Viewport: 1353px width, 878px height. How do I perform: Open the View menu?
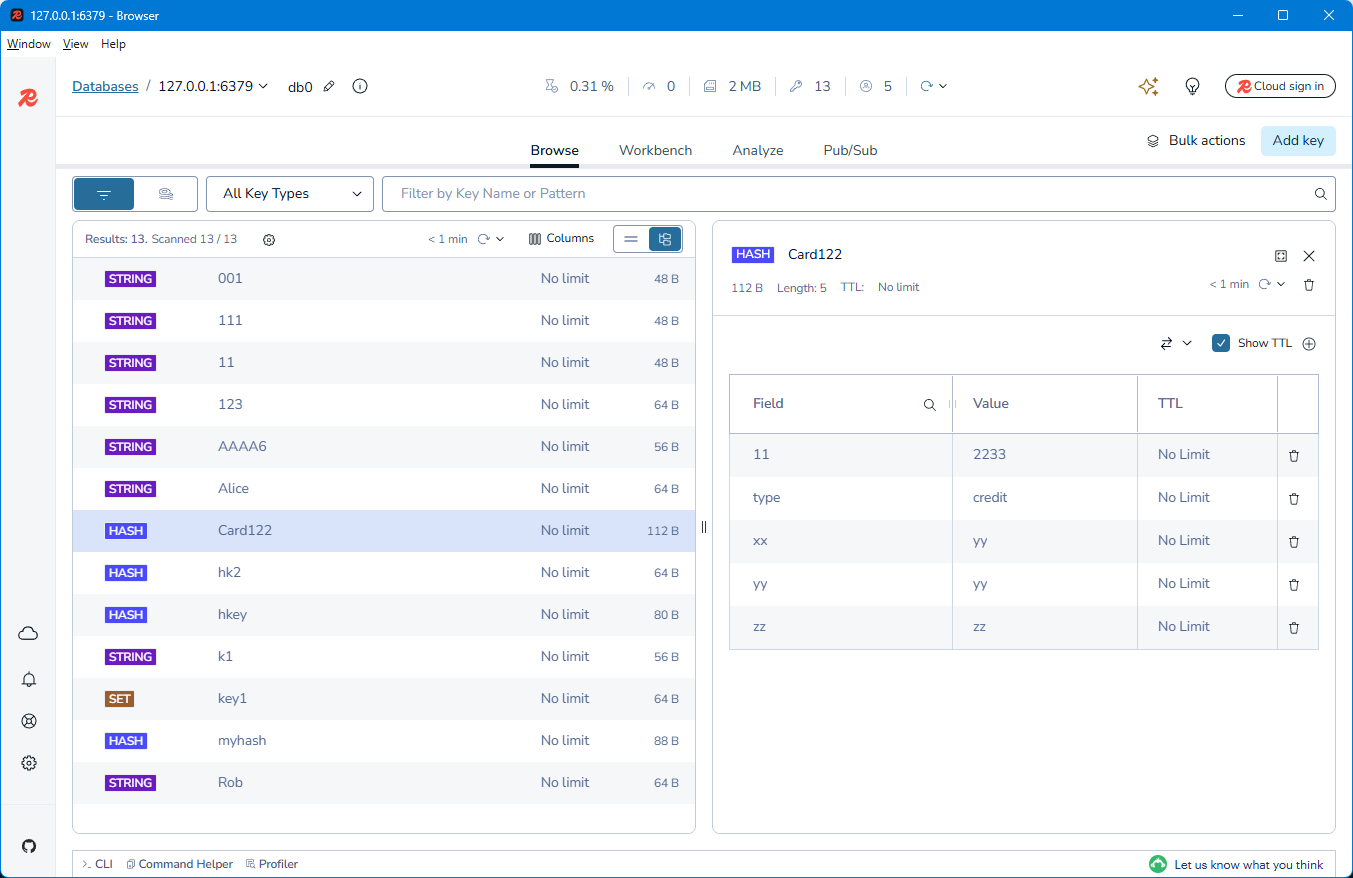(75, 44)
